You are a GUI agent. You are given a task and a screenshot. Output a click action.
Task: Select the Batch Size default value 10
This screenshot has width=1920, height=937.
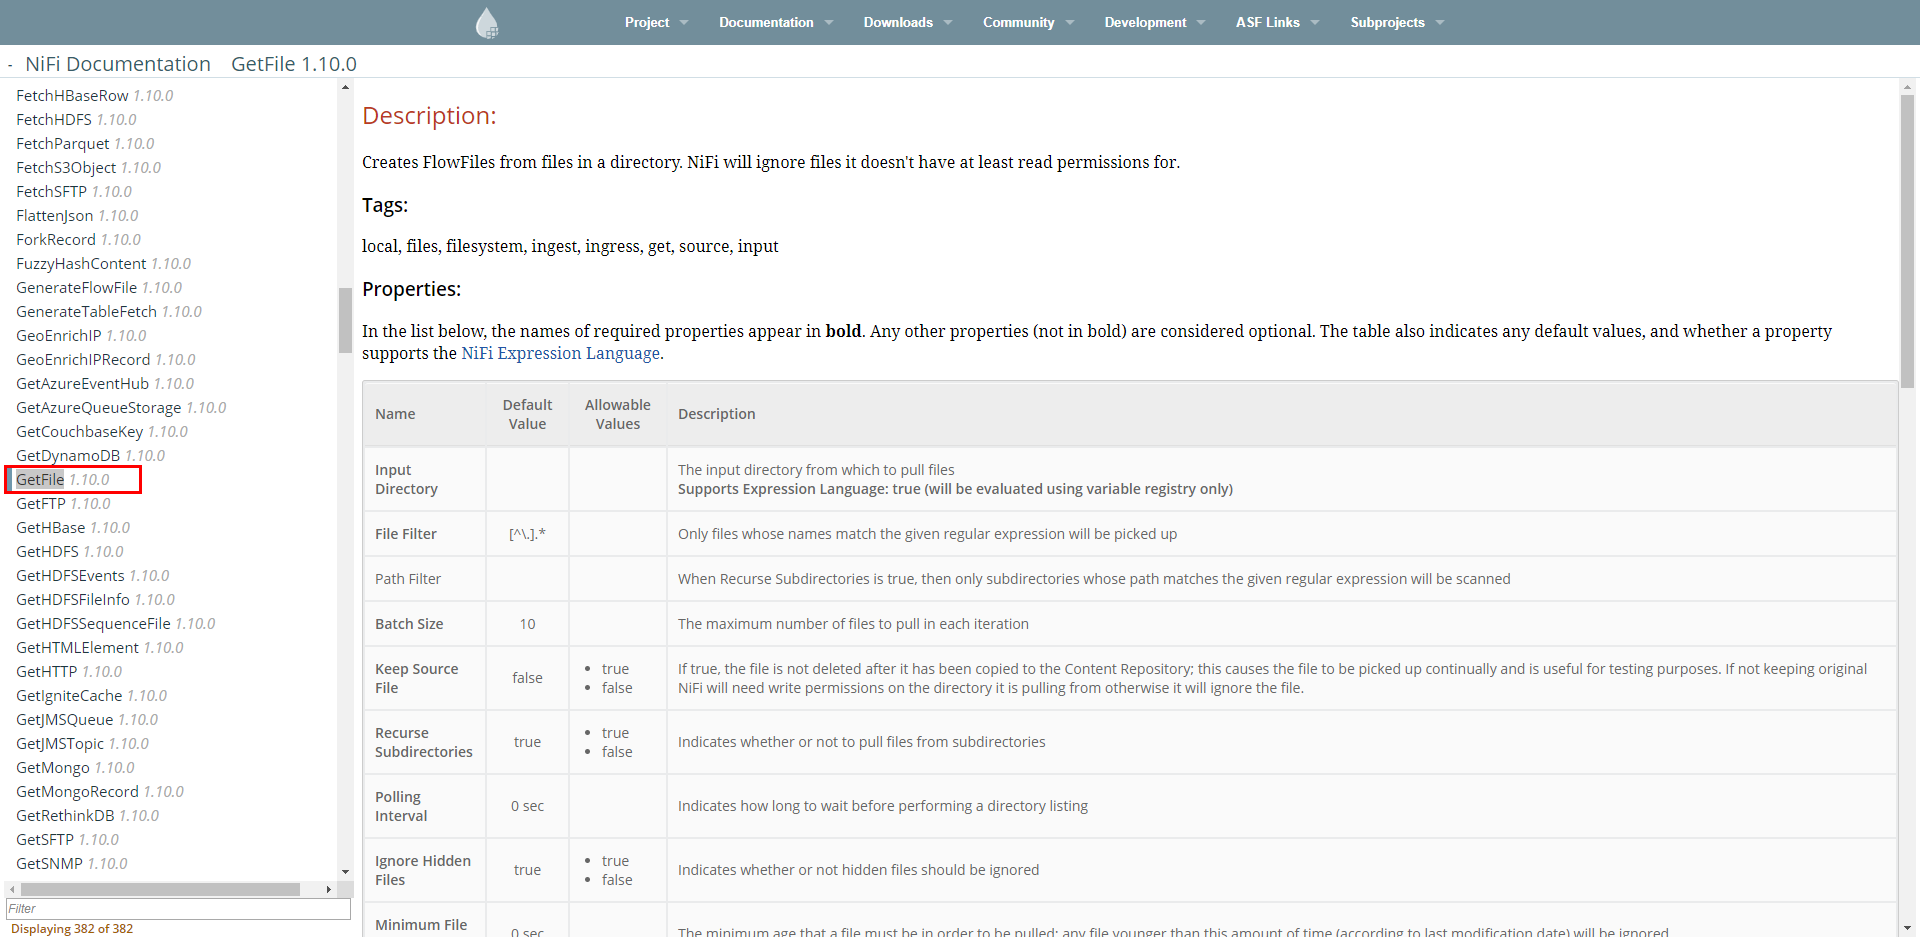tap(527, 624)
